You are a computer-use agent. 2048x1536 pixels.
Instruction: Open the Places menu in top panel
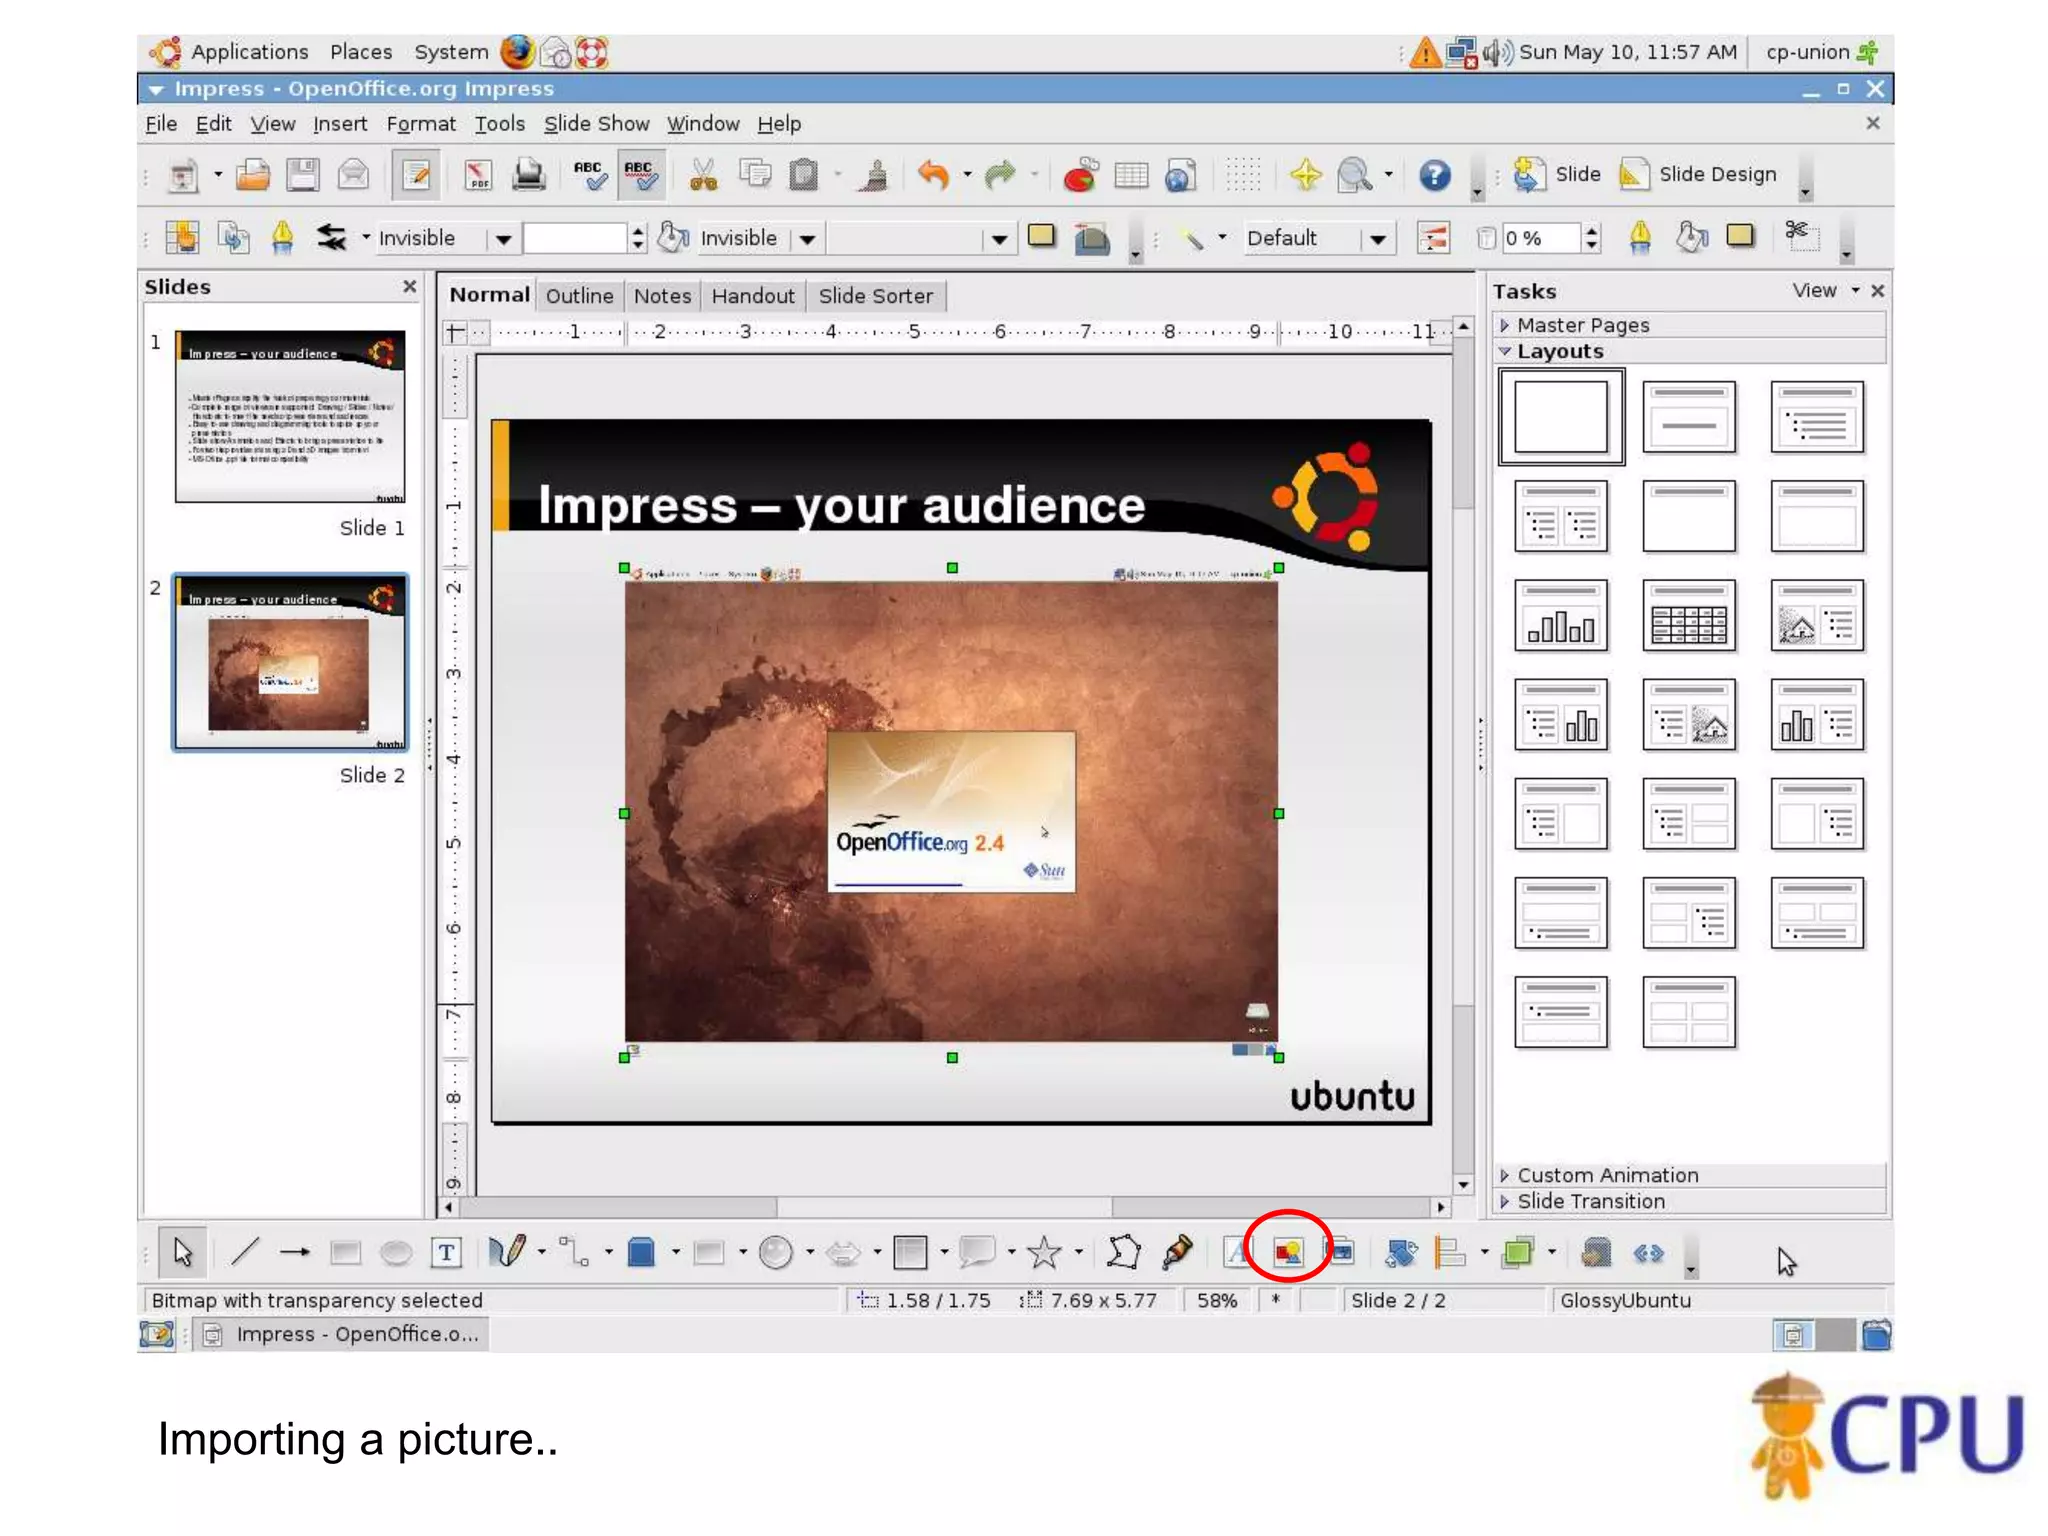pyautogui.click(x=361, y=52)
